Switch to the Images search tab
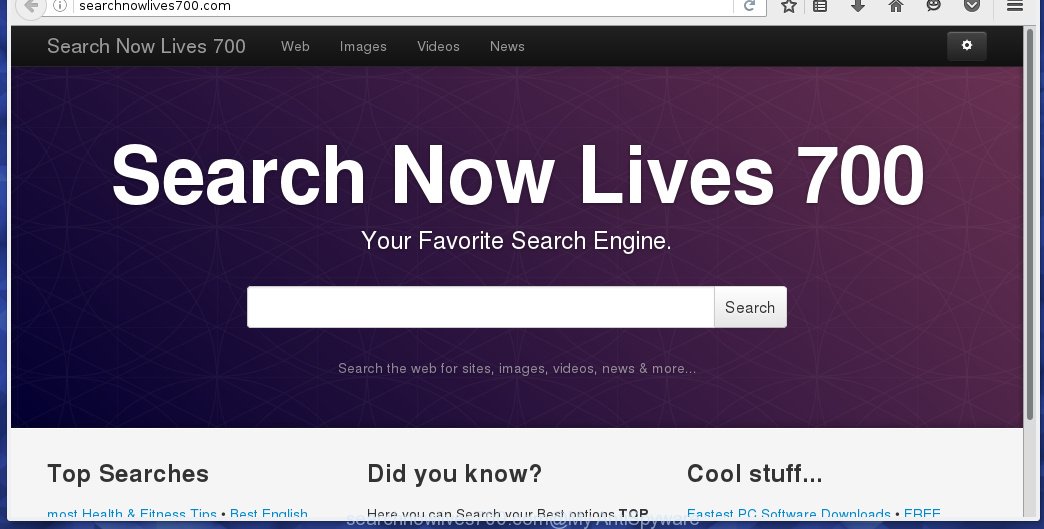Viewport: 1044px width, 529px height. tap(363, 47)
